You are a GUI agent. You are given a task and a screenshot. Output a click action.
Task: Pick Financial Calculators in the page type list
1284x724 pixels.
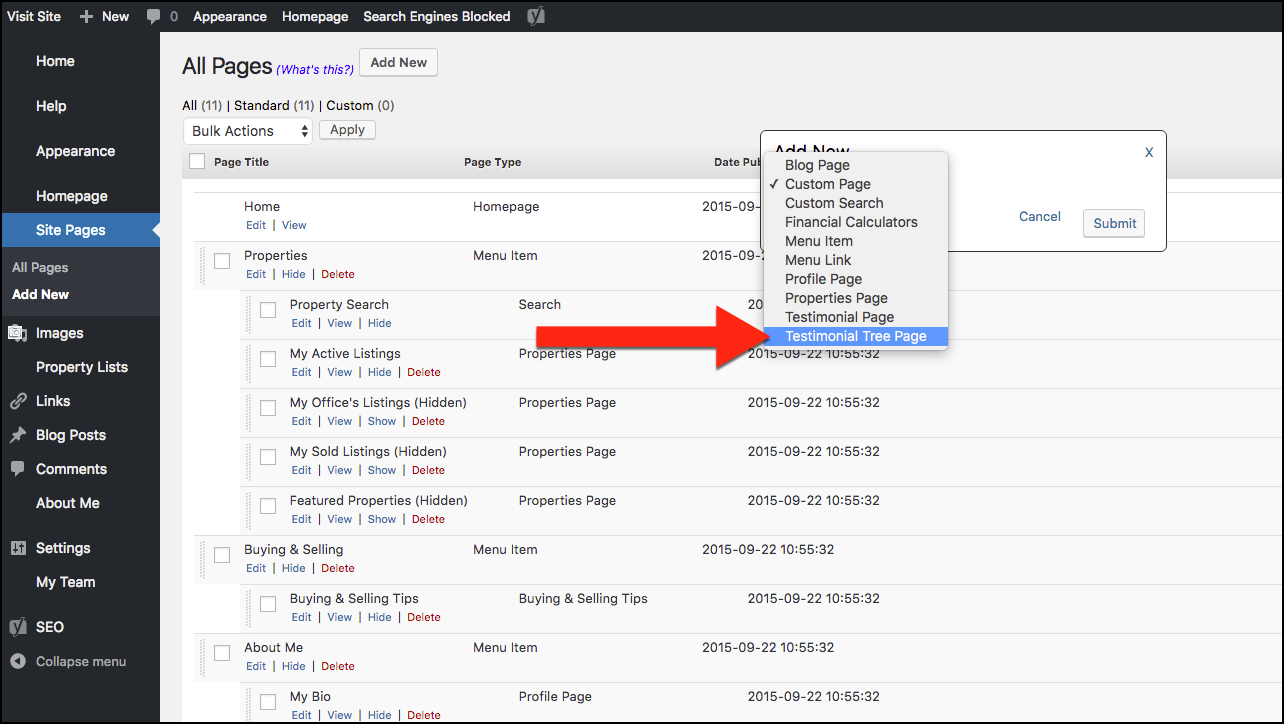click(850, 222)
